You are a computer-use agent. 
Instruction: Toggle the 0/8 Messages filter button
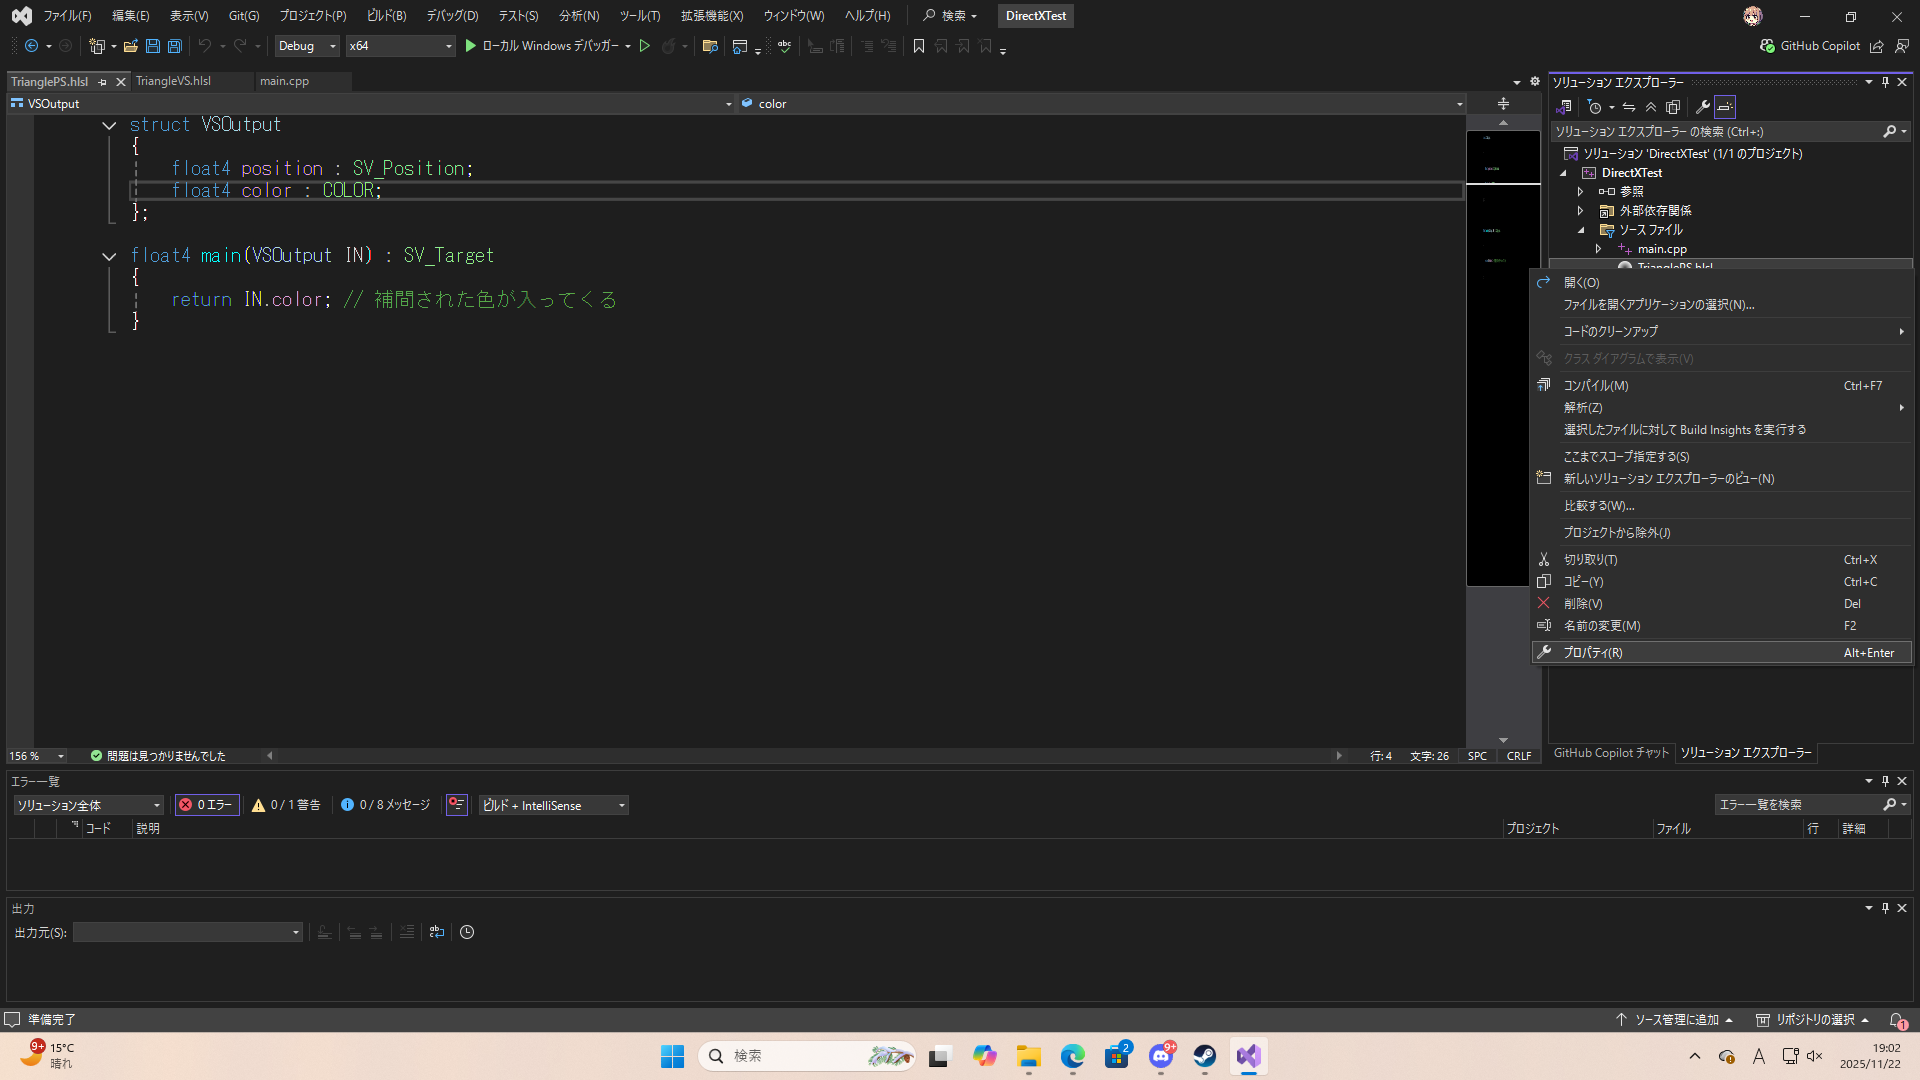(x=386, y=805)
